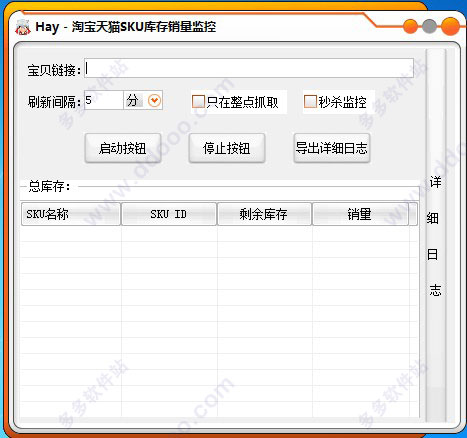The height and width of the screenshot is (438, 467).
Task: Toggle the 秒杀监控 checkbox
Action: click(310, 101)
